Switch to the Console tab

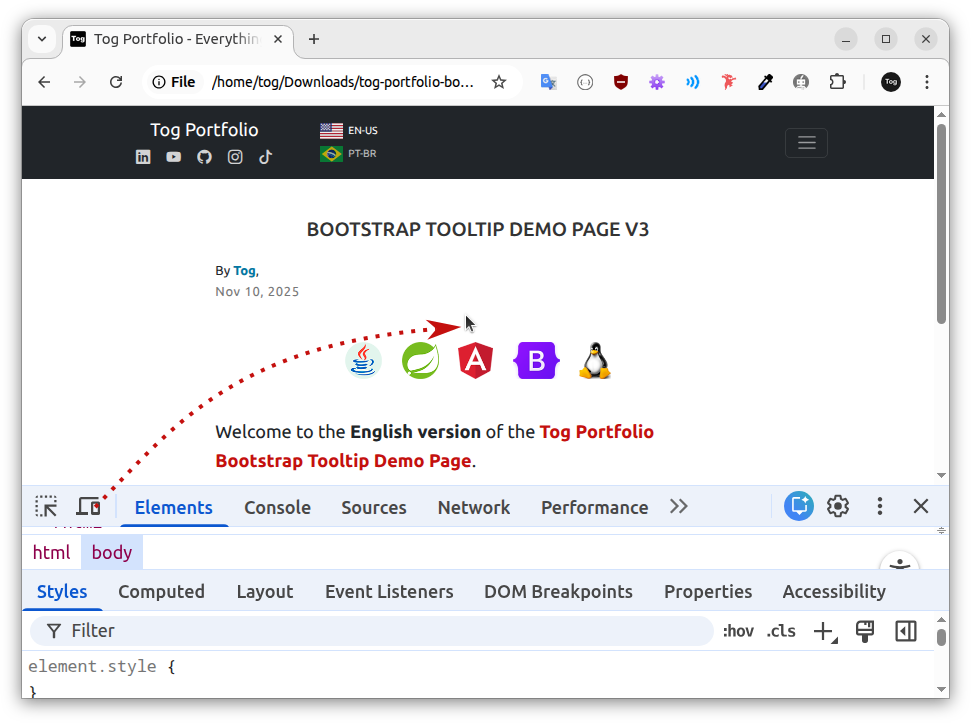click(x=277, y=508)
